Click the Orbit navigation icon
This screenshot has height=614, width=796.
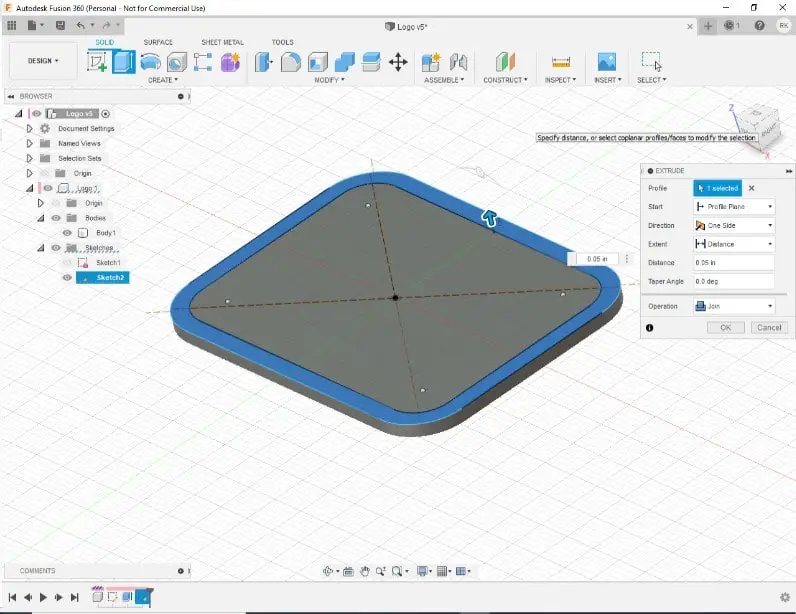tap(328, 571)
